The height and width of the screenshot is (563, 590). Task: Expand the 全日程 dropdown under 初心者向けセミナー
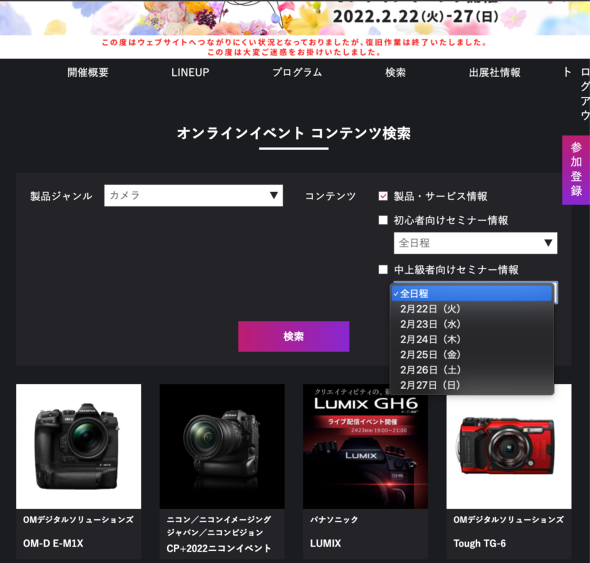coord(475,243)
